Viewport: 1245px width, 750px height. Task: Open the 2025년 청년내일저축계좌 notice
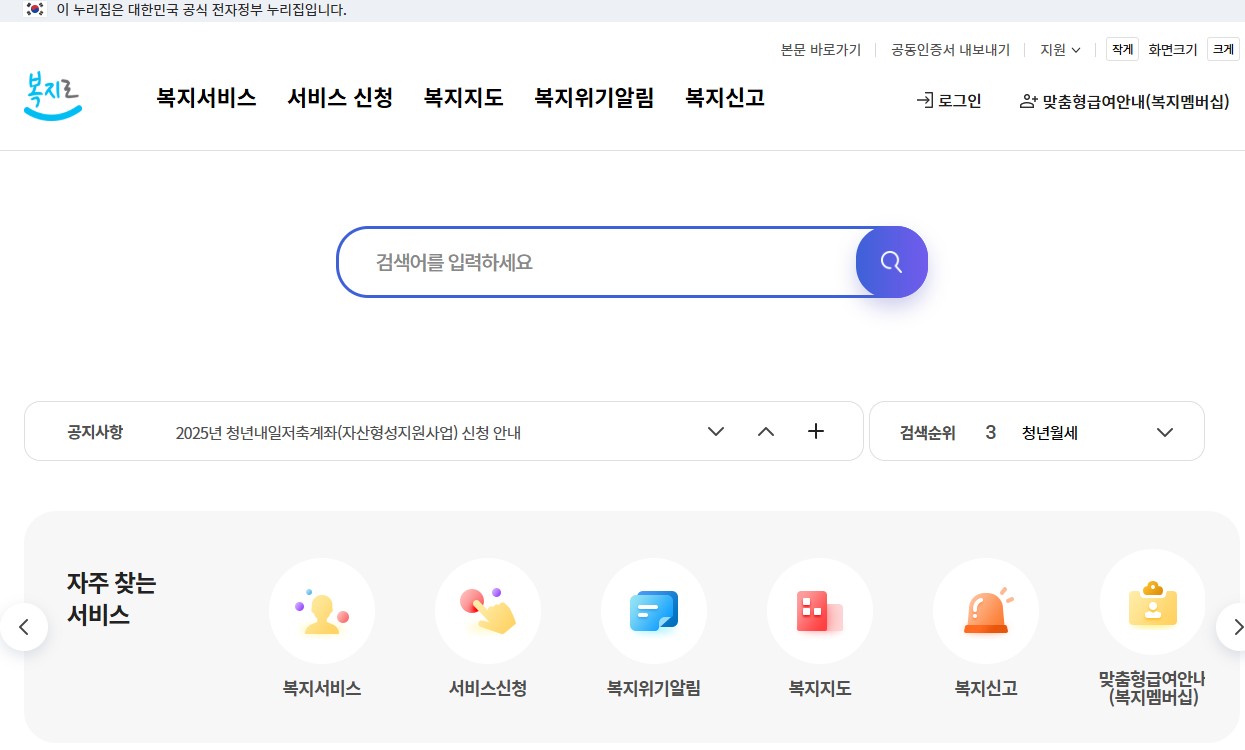(348, 433)
